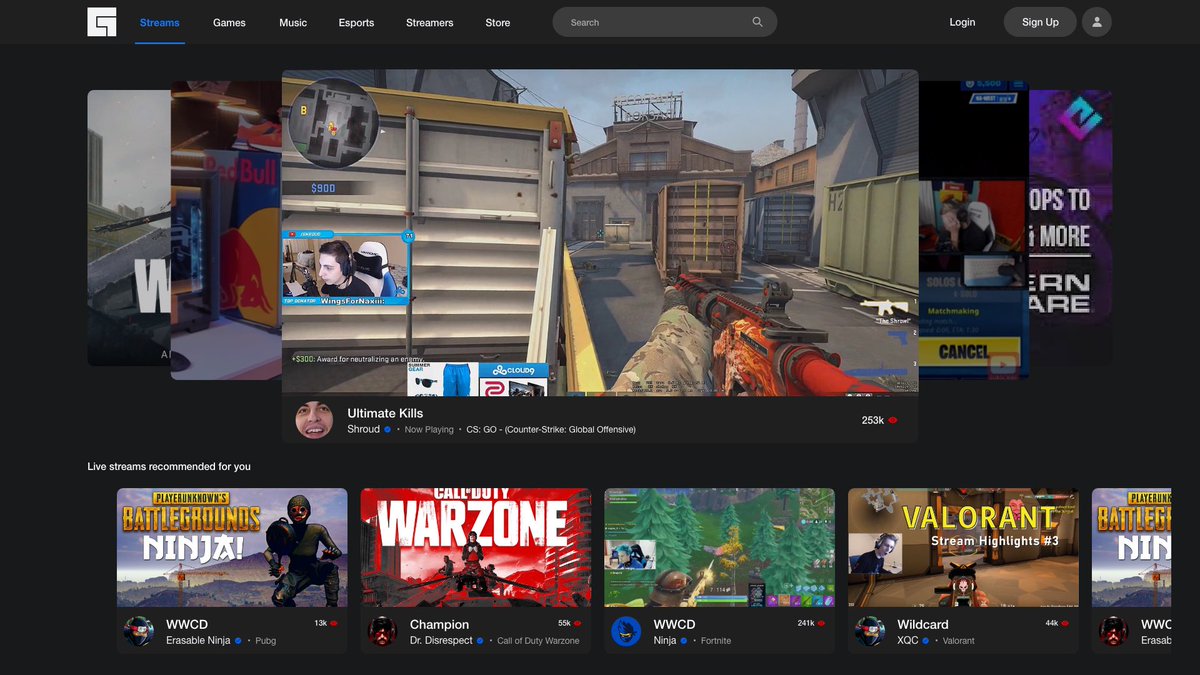This screenshot has width=1200, height=675.
Task: Click Shroud's round avatar
Action: (314, 420)
